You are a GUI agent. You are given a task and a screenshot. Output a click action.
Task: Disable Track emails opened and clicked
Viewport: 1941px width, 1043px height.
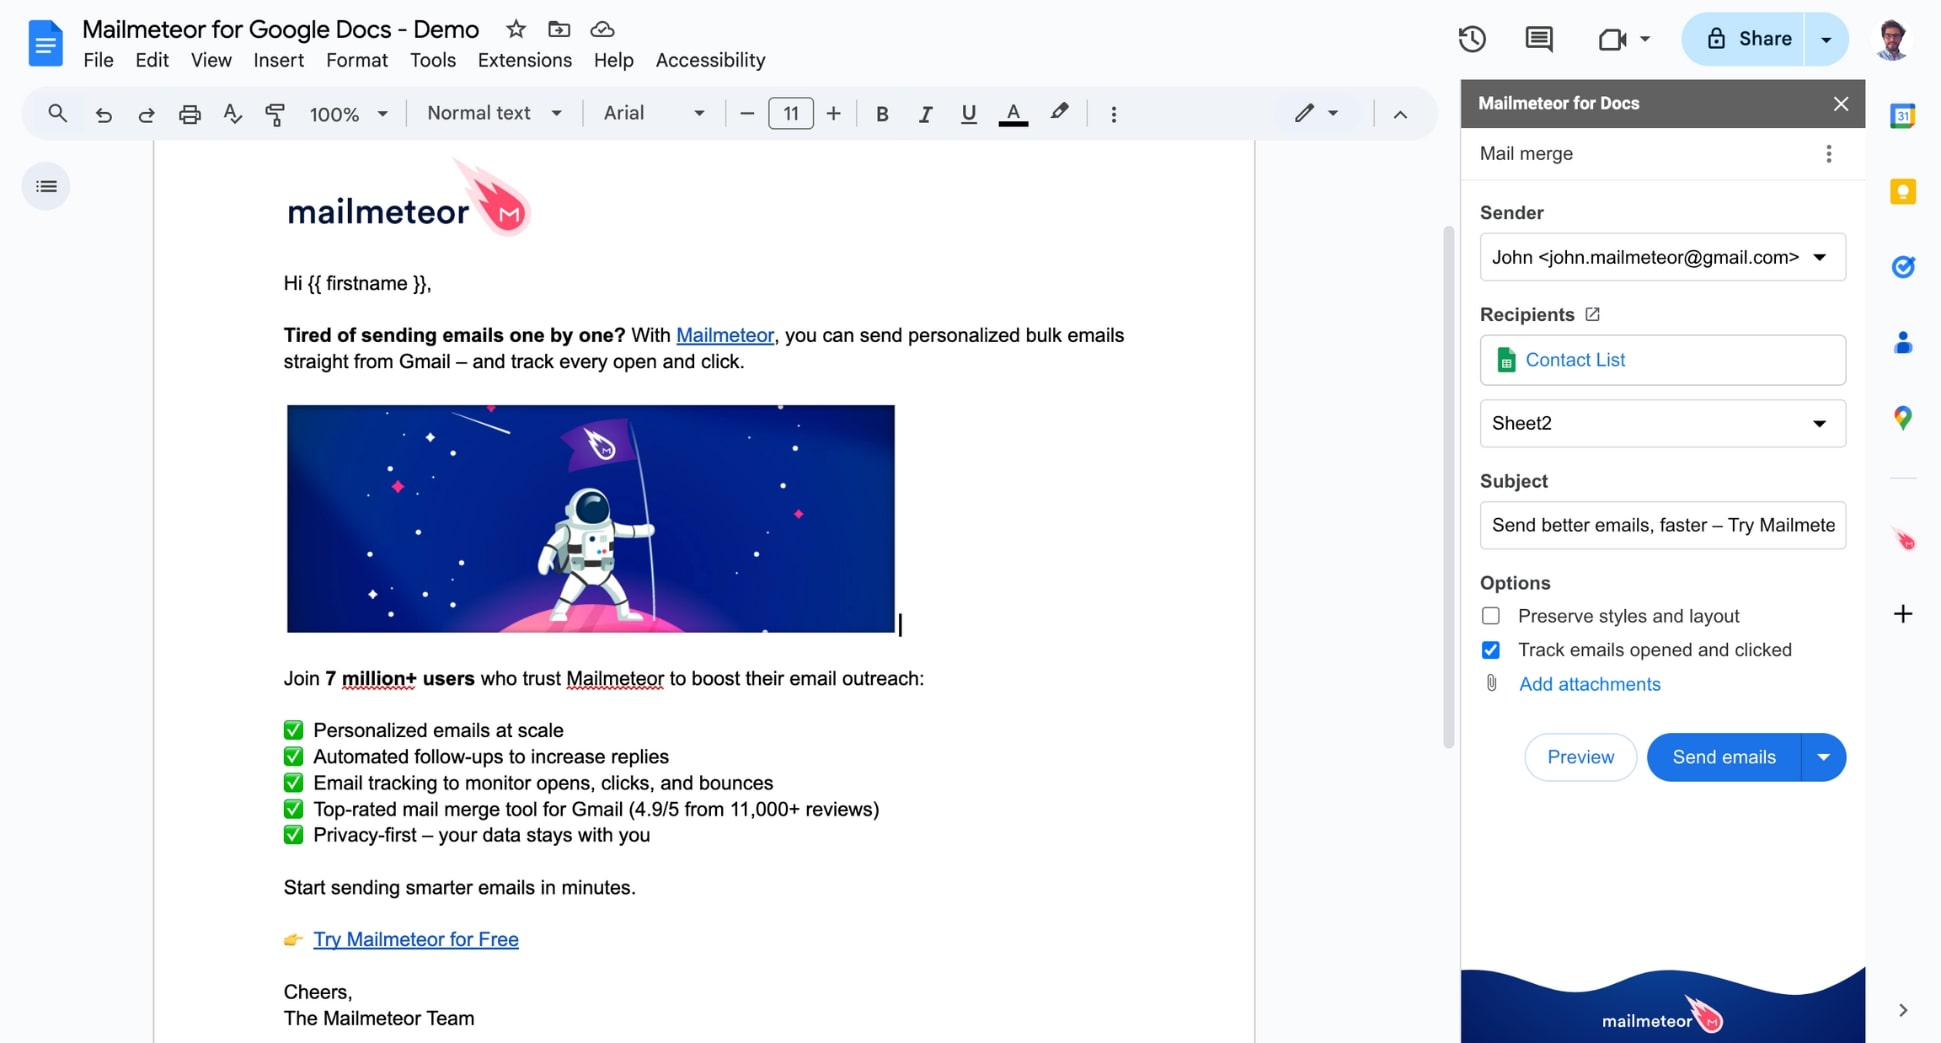pyautogui.click(x=1490, y=650)
